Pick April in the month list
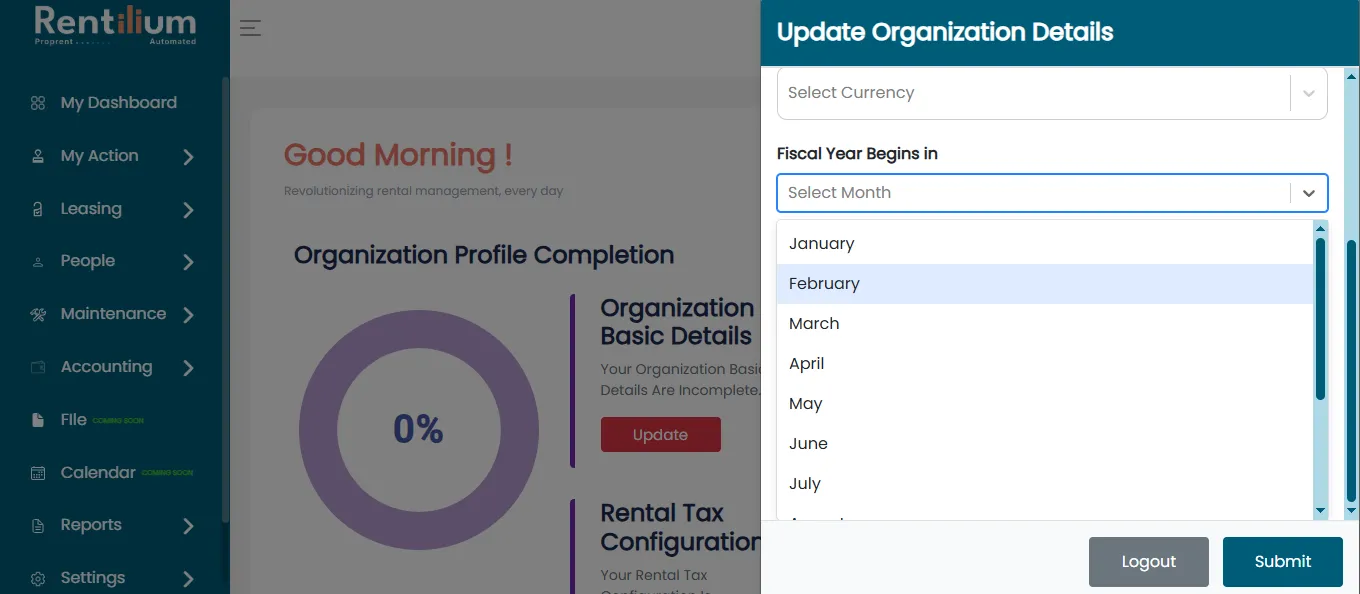Image resolution: width=1360 pixels, height=594 pixels. (1045, 364)
